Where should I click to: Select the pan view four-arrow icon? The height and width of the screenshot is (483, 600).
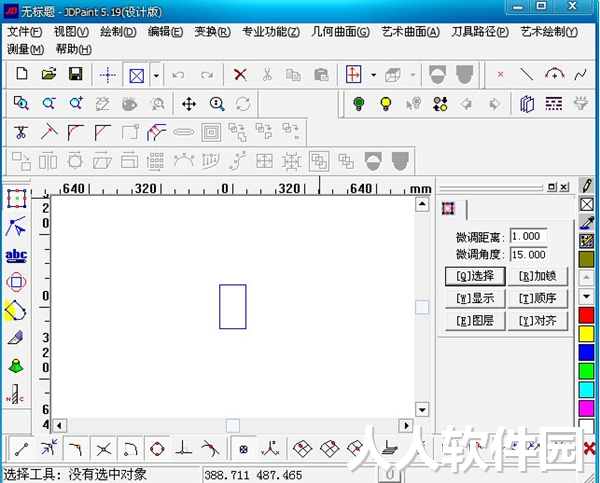point(189,104)
